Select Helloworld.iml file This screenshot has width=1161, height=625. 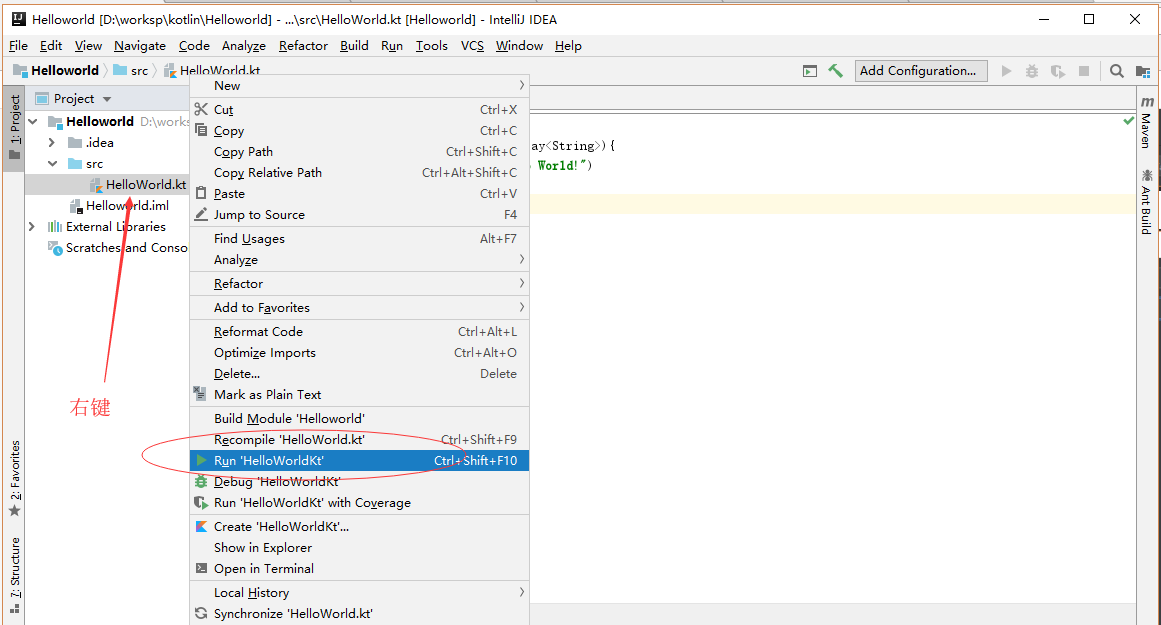pos(127,206)
